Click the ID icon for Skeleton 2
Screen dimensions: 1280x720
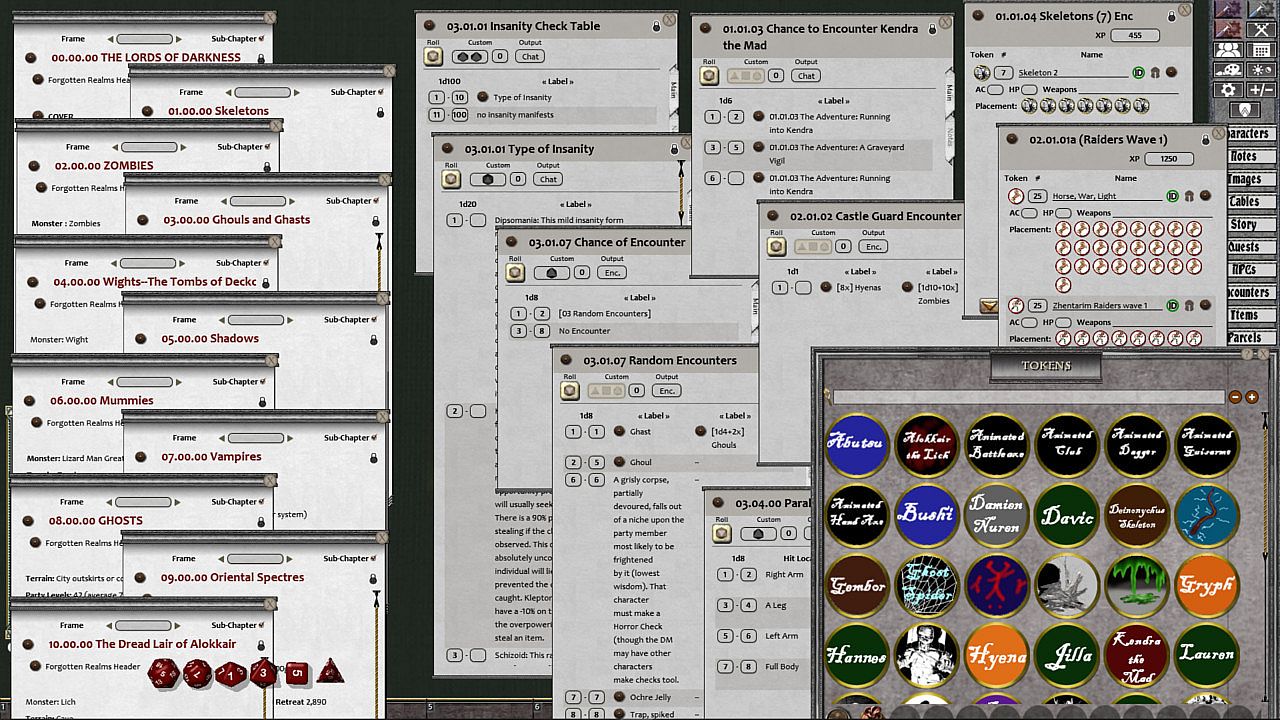(1138, 73)
